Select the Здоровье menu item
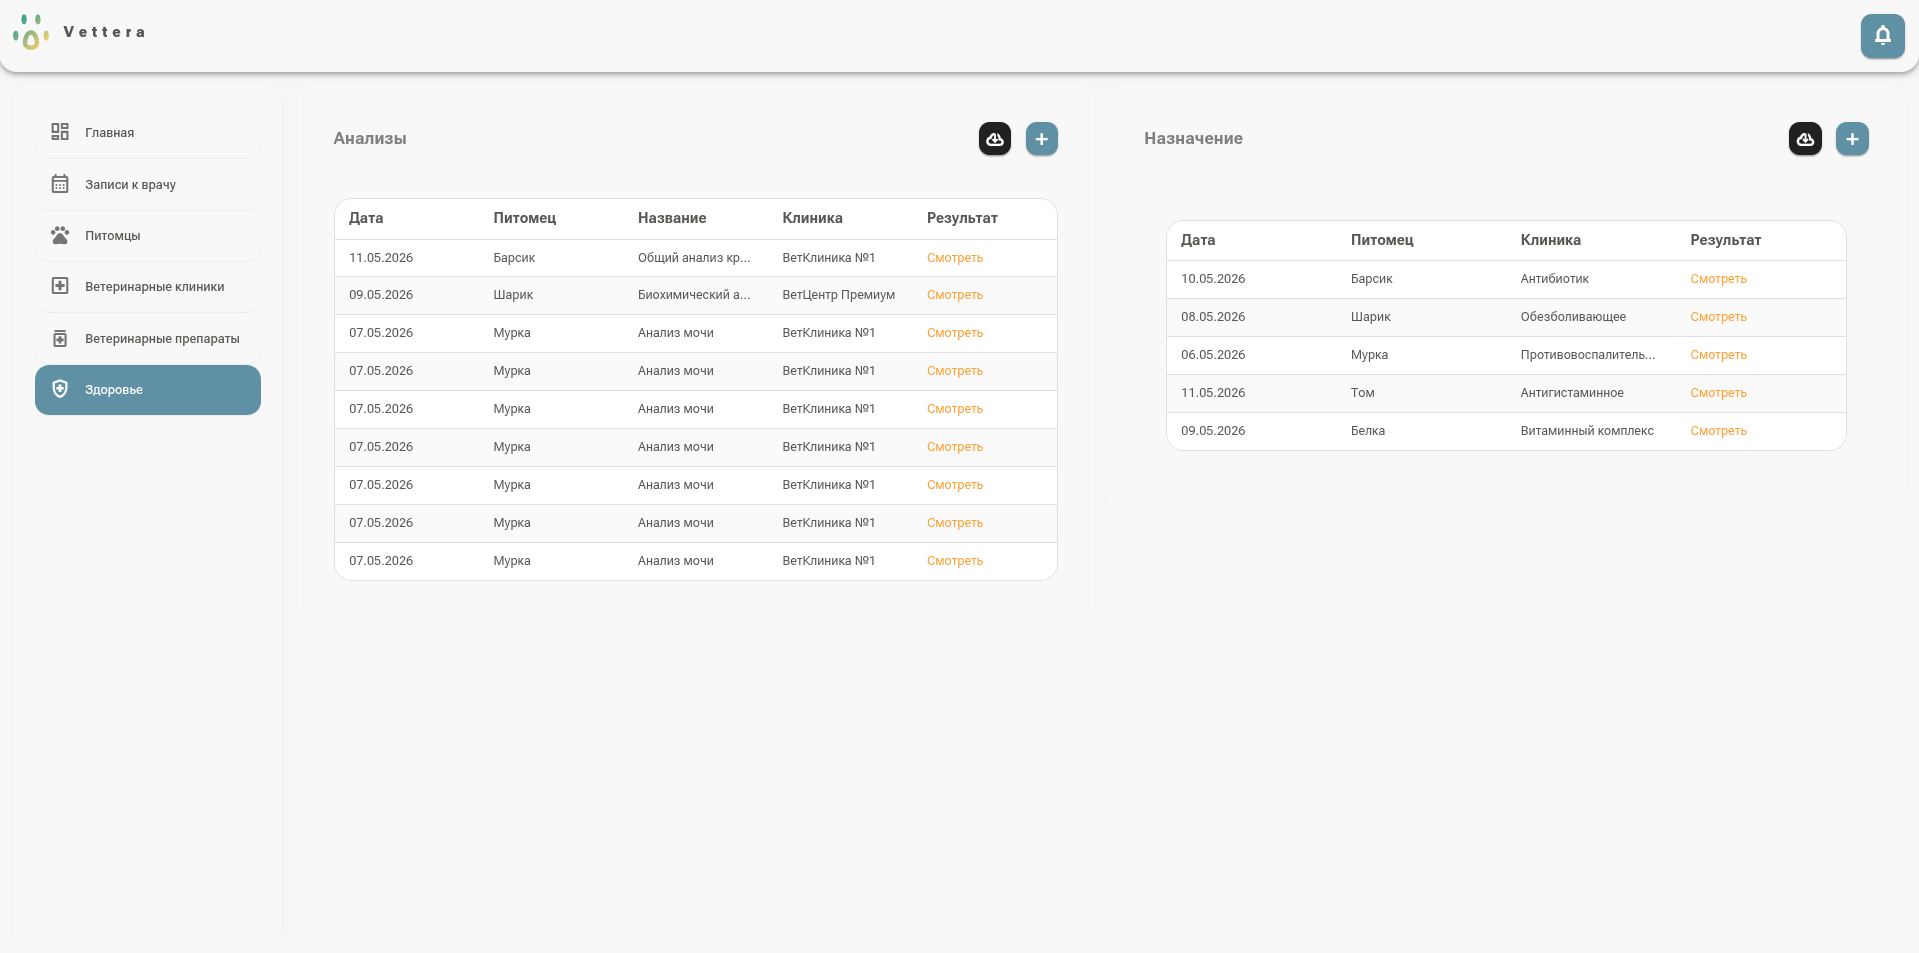This screenshot has height=953, width=1919. pos(148,390)
